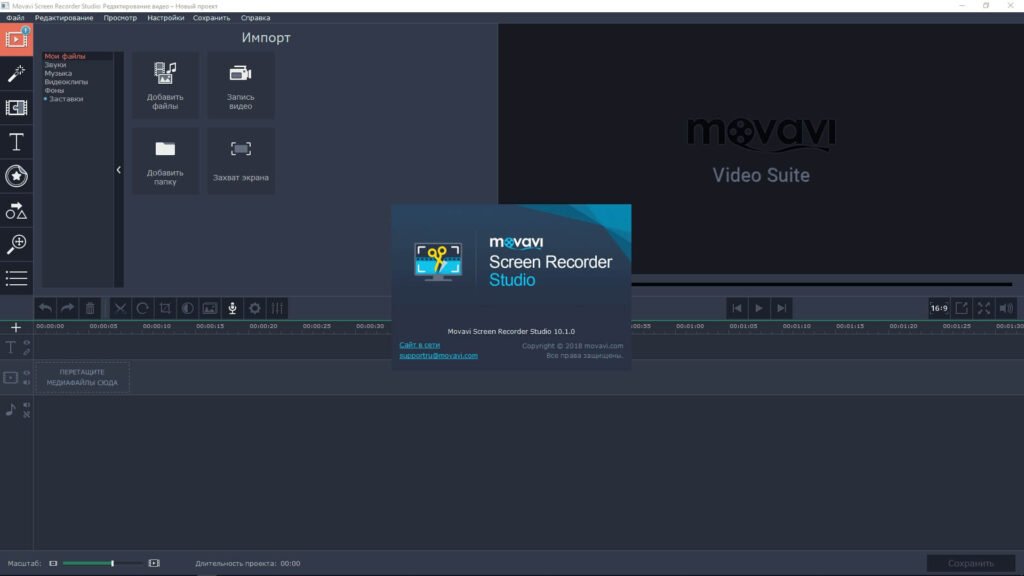
Task: Open the Callouts shapes tab
Action: (16, 210)
